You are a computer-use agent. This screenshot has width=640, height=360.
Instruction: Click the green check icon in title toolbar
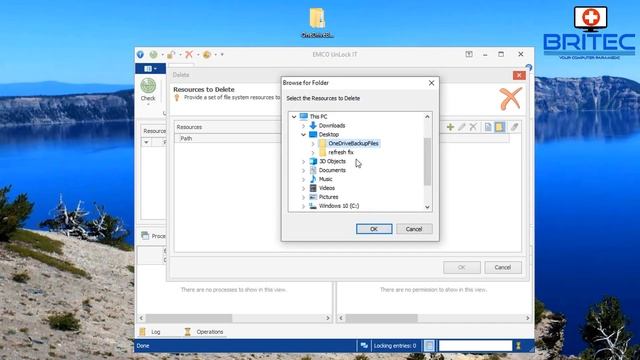pos(153,54)
